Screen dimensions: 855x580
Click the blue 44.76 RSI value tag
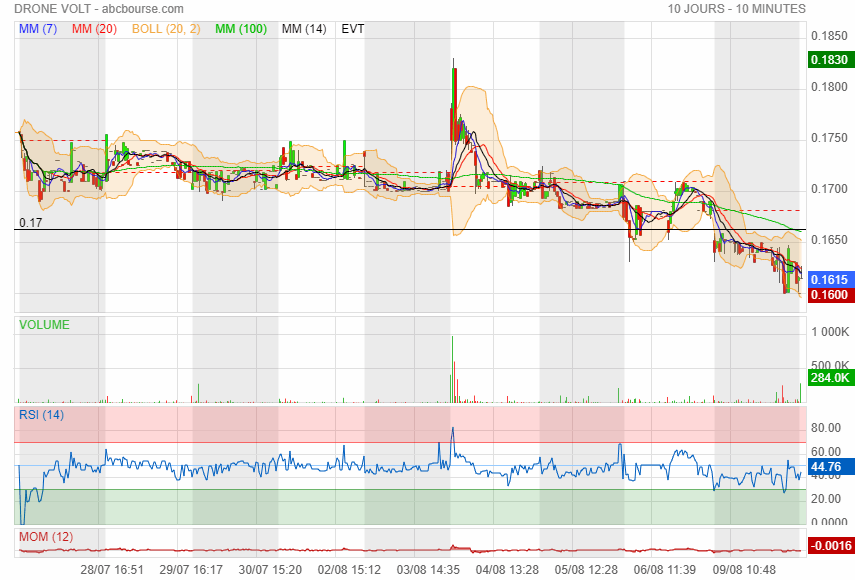[x=831, y=467]
